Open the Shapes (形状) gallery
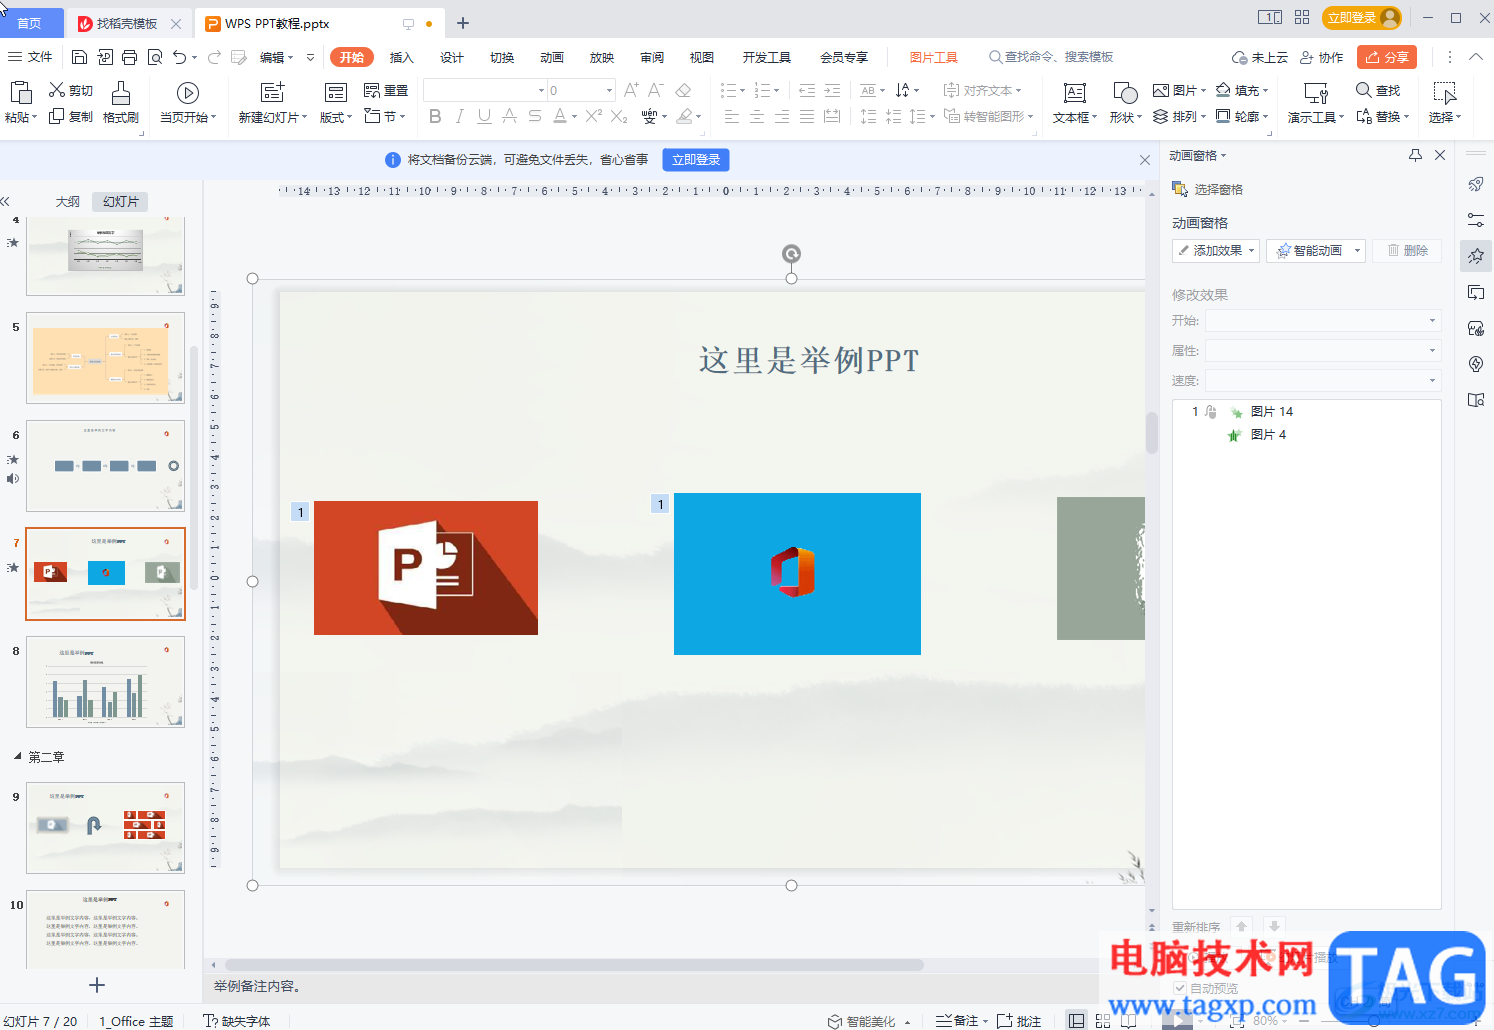Screen dimensions: 1494x1030 (1125, 102)
